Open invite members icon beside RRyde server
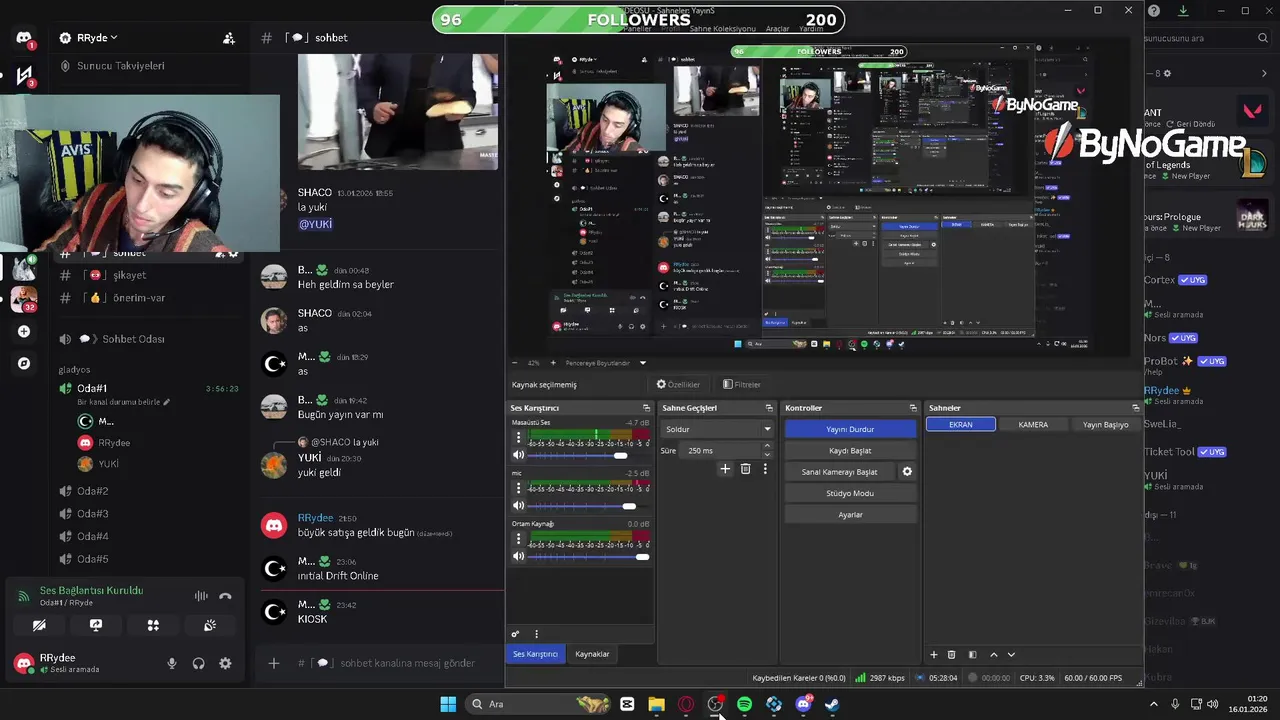The image size is (1280, 720). 229,38
